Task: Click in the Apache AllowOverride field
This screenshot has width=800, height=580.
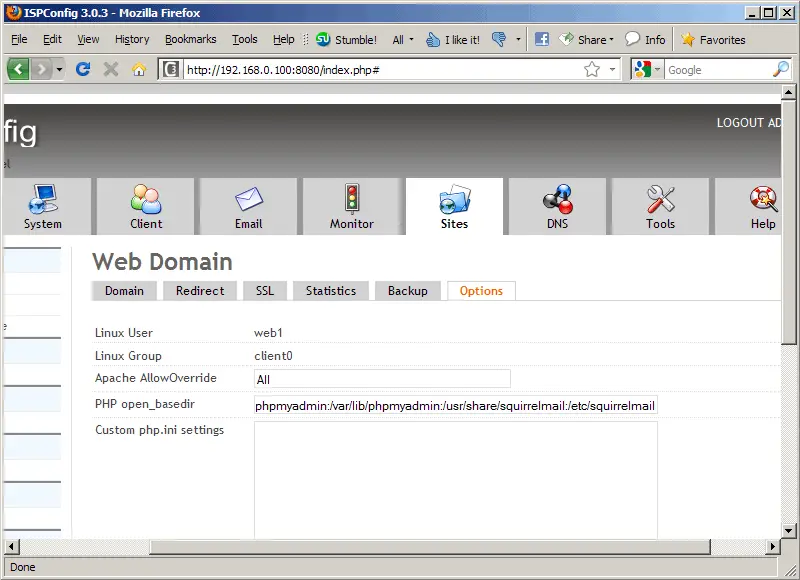Action: pos(382,379)
